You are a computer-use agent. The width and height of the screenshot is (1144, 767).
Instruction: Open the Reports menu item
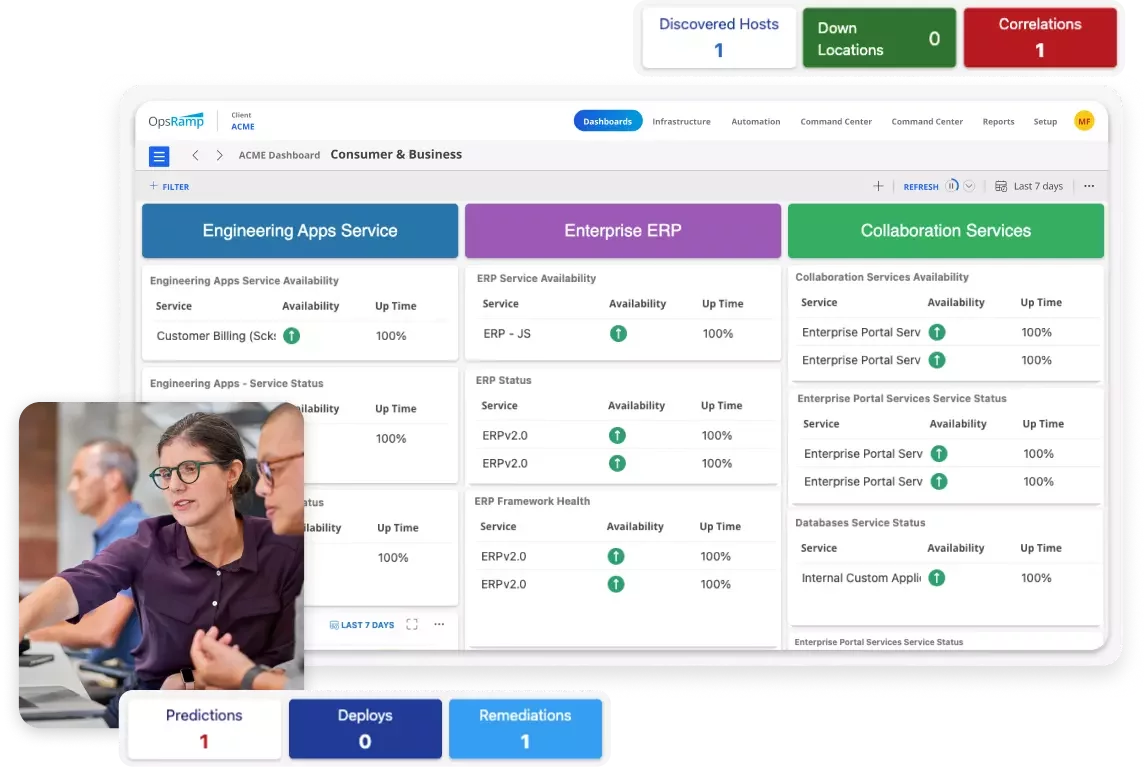point(998,121)
